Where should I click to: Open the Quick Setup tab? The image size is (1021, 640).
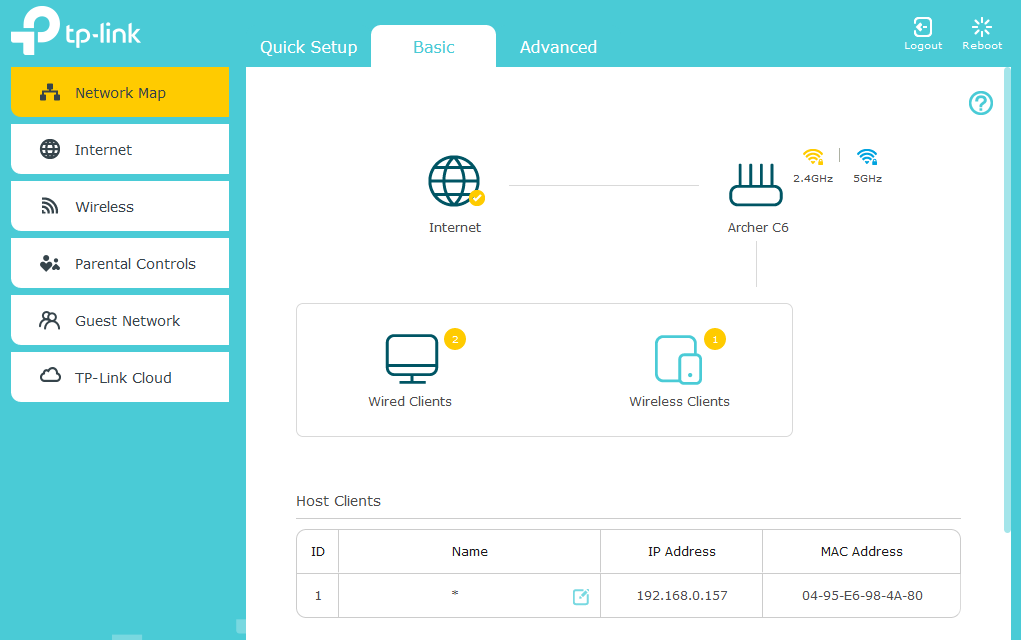[x=309, y=47]
